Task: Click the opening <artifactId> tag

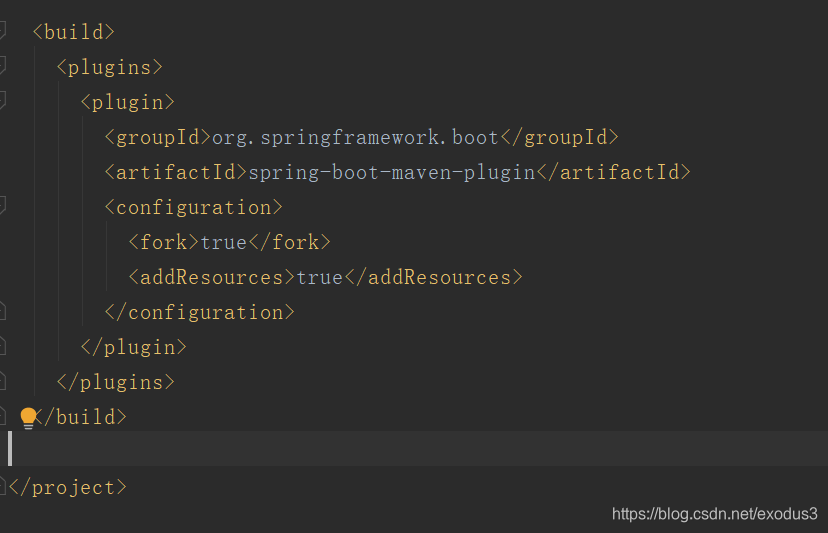Action: pos(176,173)
